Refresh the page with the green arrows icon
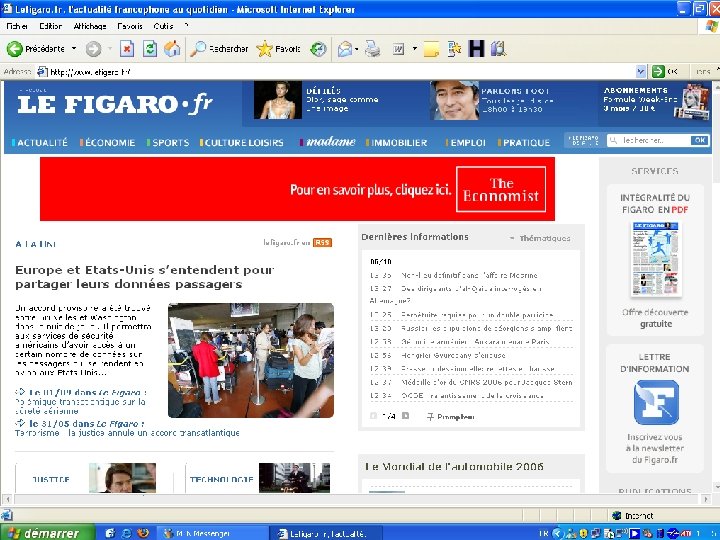The height and width of the screenshot is (540, 720). click(150, 49)
